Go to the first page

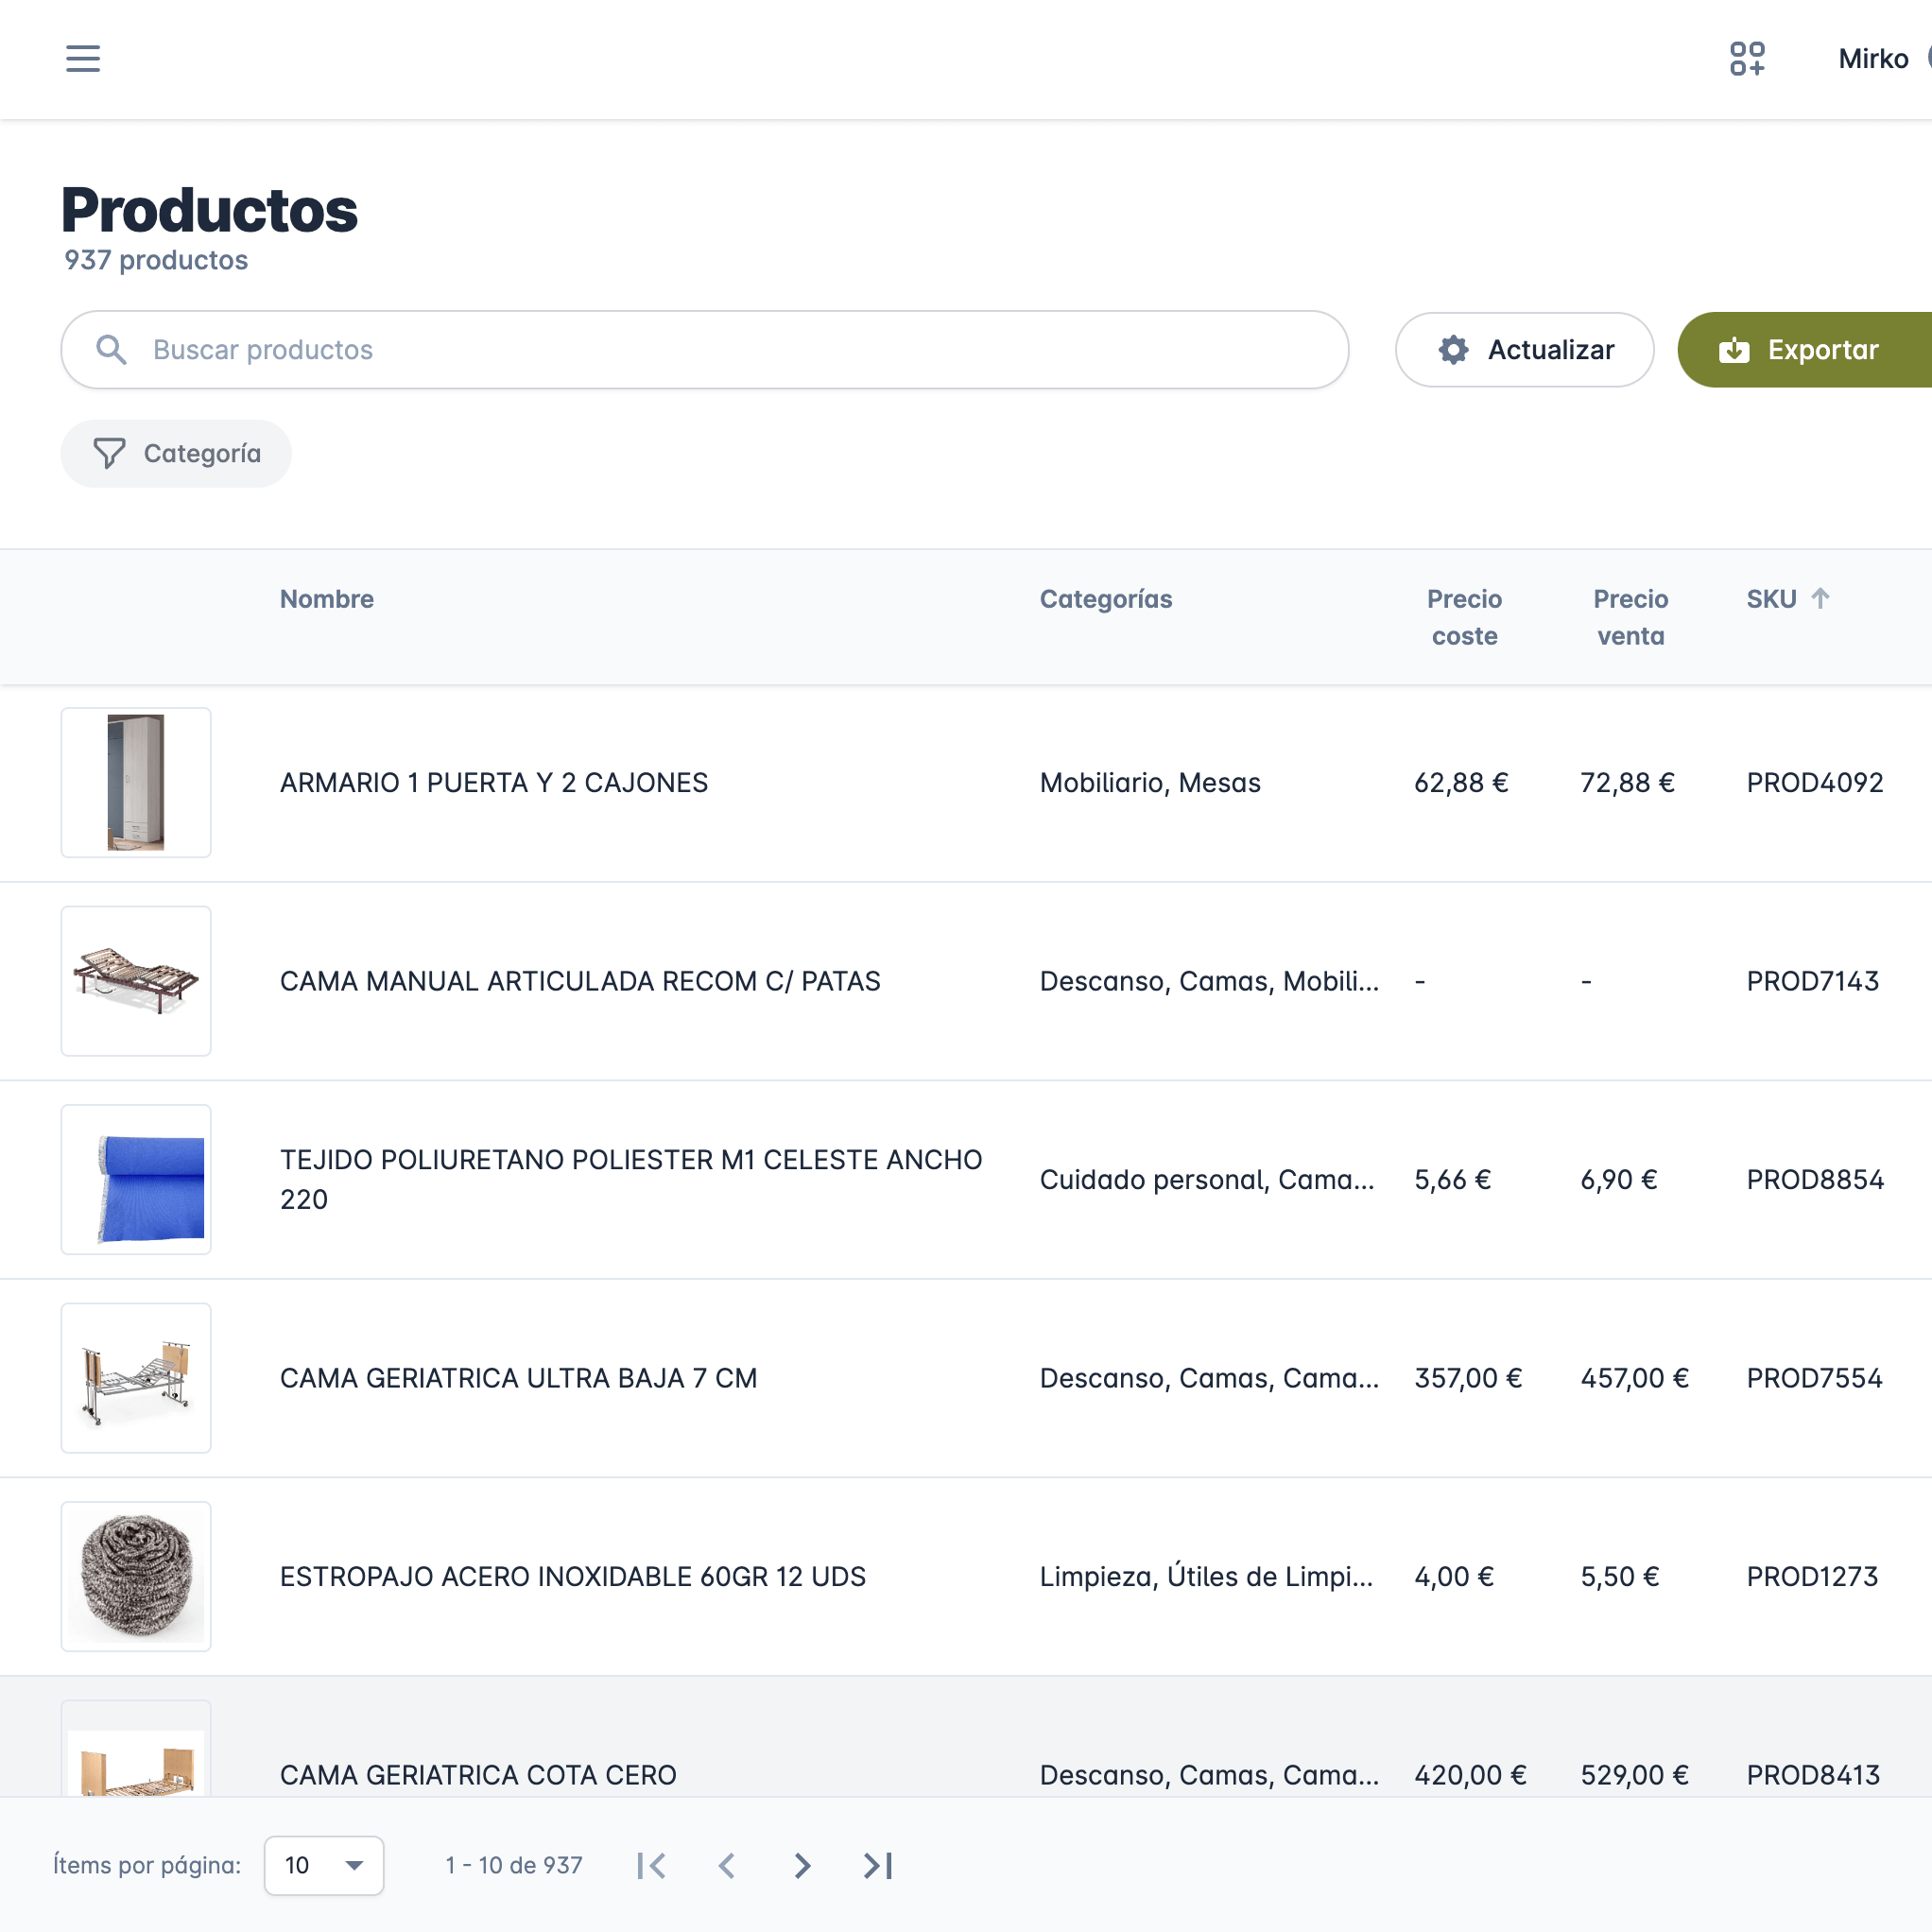[652, 1865]
